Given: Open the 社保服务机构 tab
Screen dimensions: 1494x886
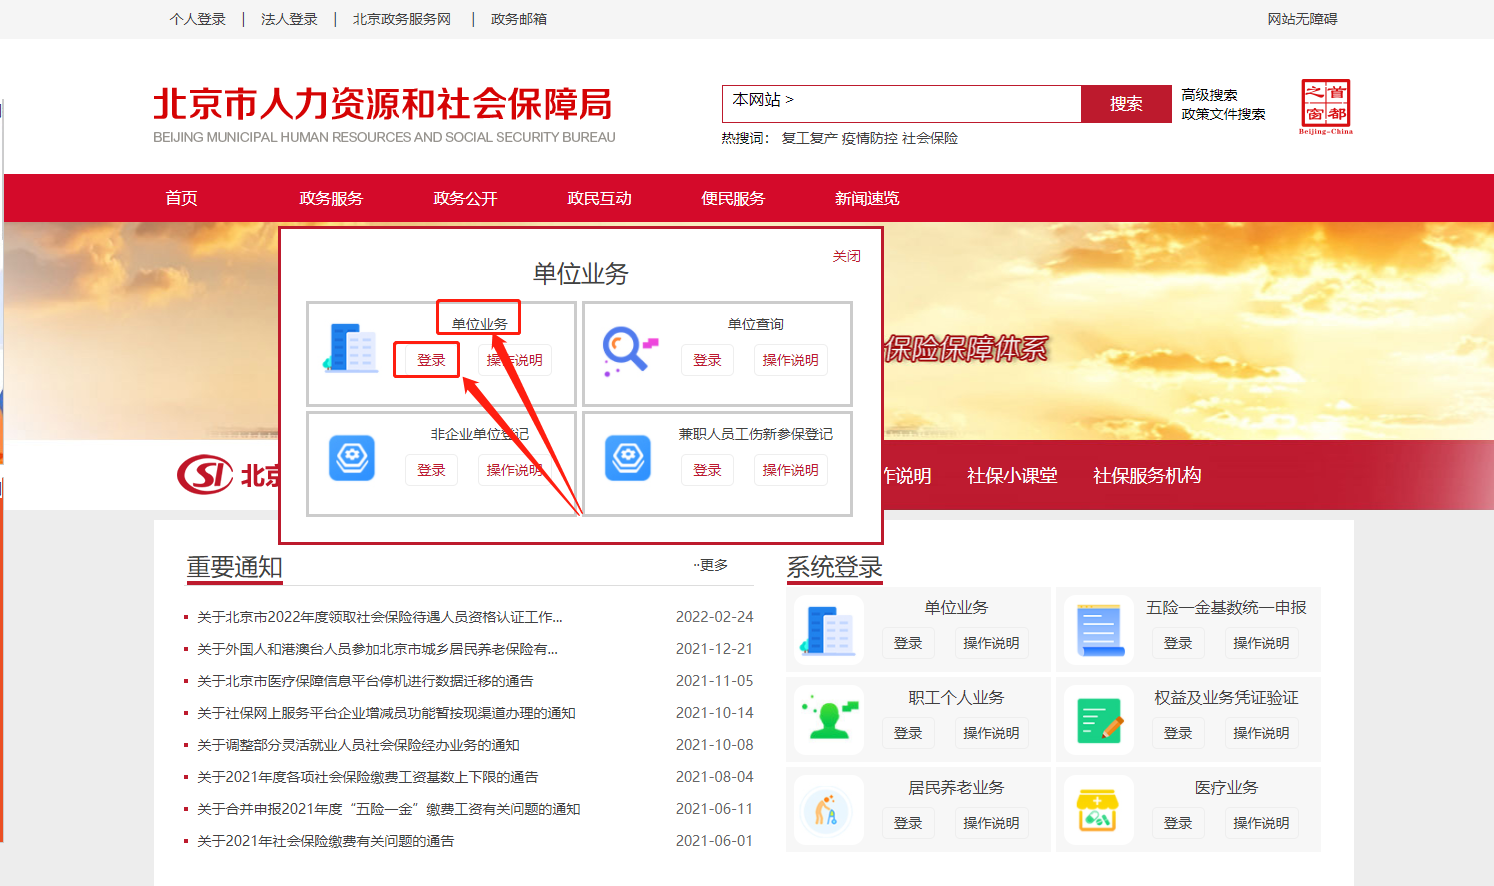Looking at the screenshot, I should coord(1147,476).
